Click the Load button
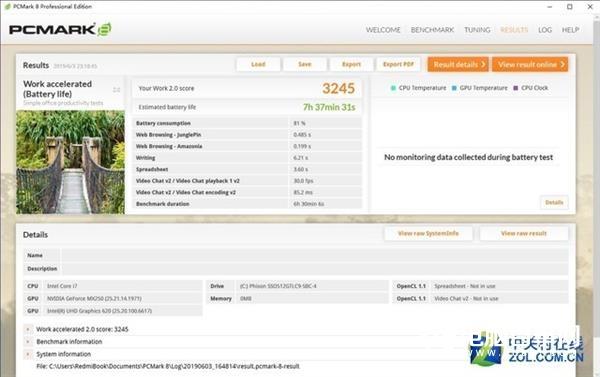Screen dimensions: 600x377 click(x=258, y=64)
